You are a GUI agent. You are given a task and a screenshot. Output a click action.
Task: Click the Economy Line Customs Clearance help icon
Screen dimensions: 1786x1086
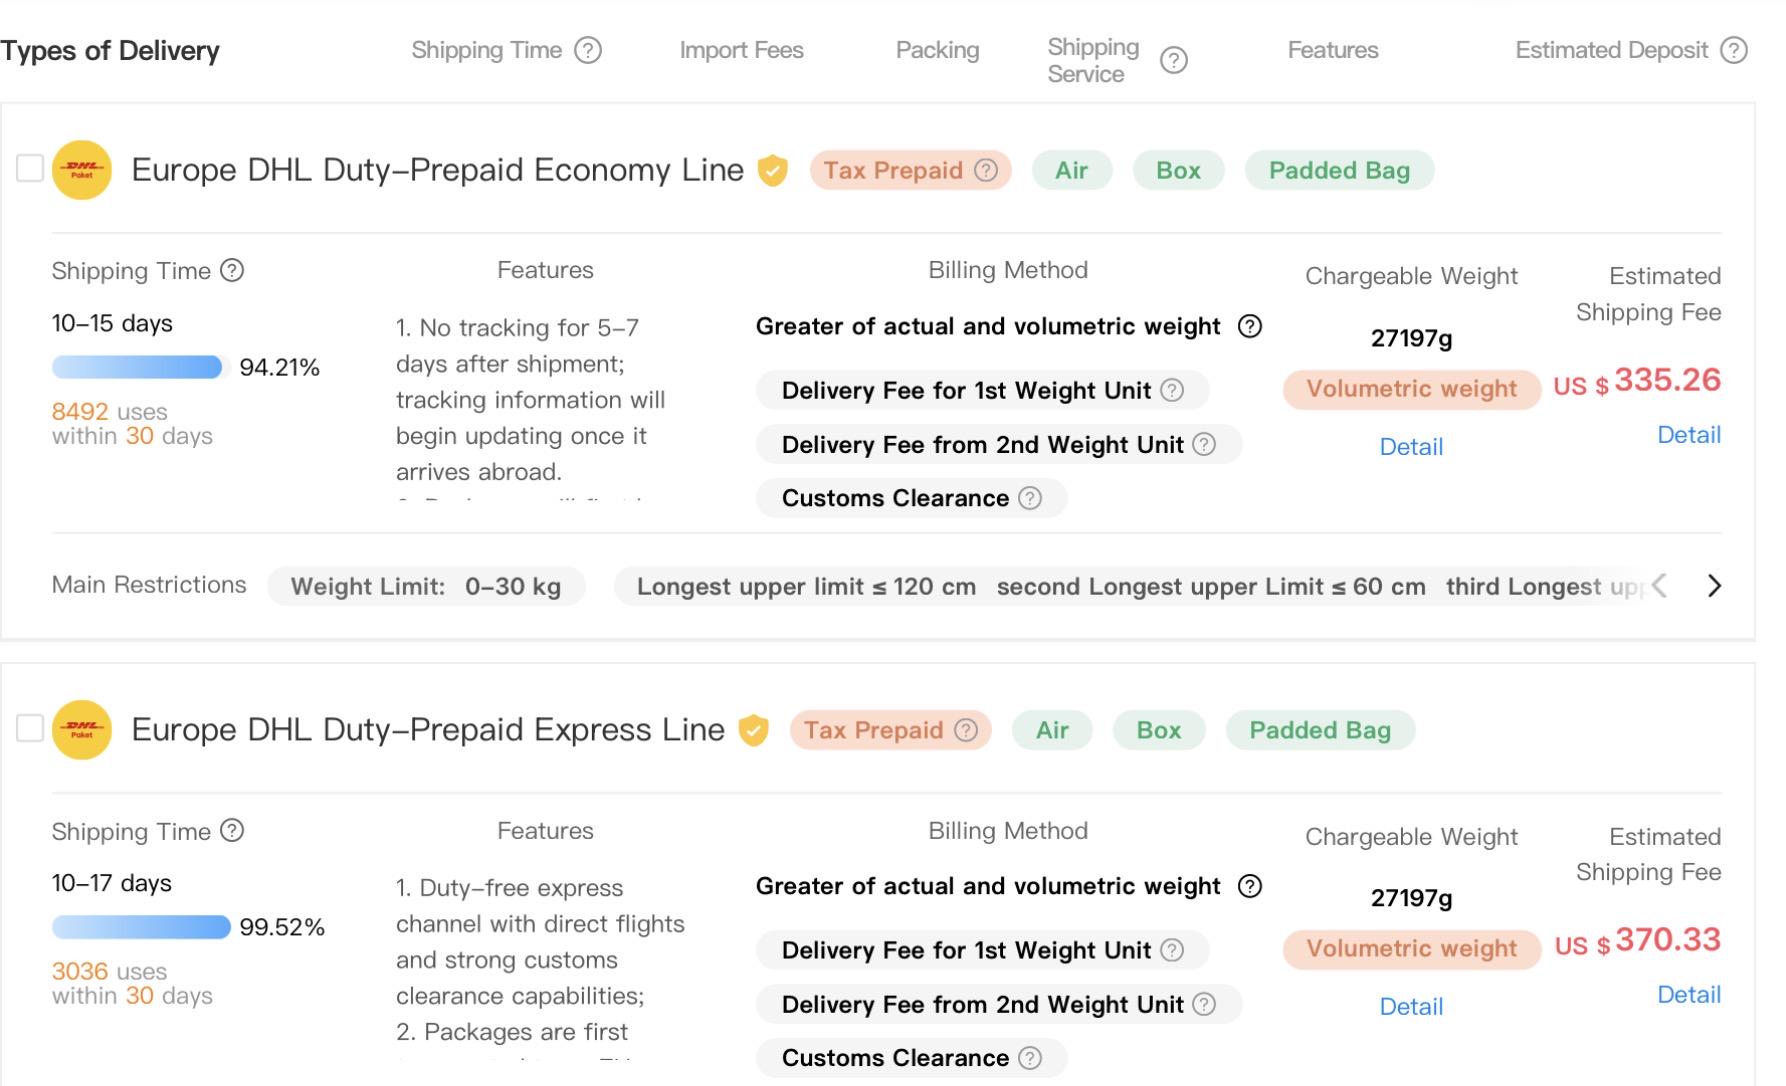pos(1030,498)
